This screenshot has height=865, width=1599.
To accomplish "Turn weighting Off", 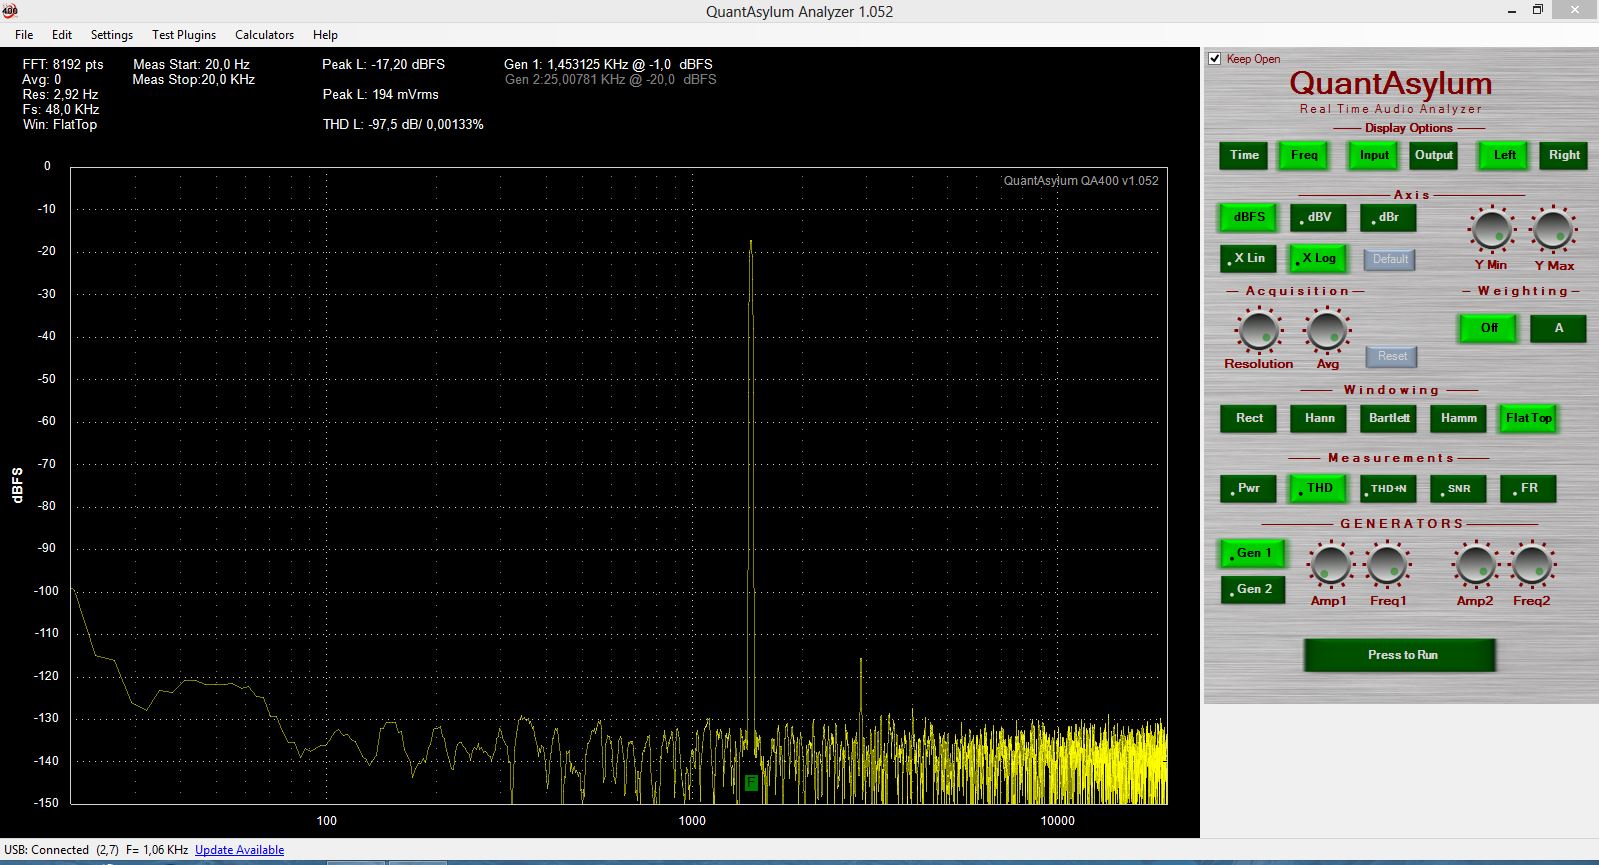I will [x=1488, y=328].
